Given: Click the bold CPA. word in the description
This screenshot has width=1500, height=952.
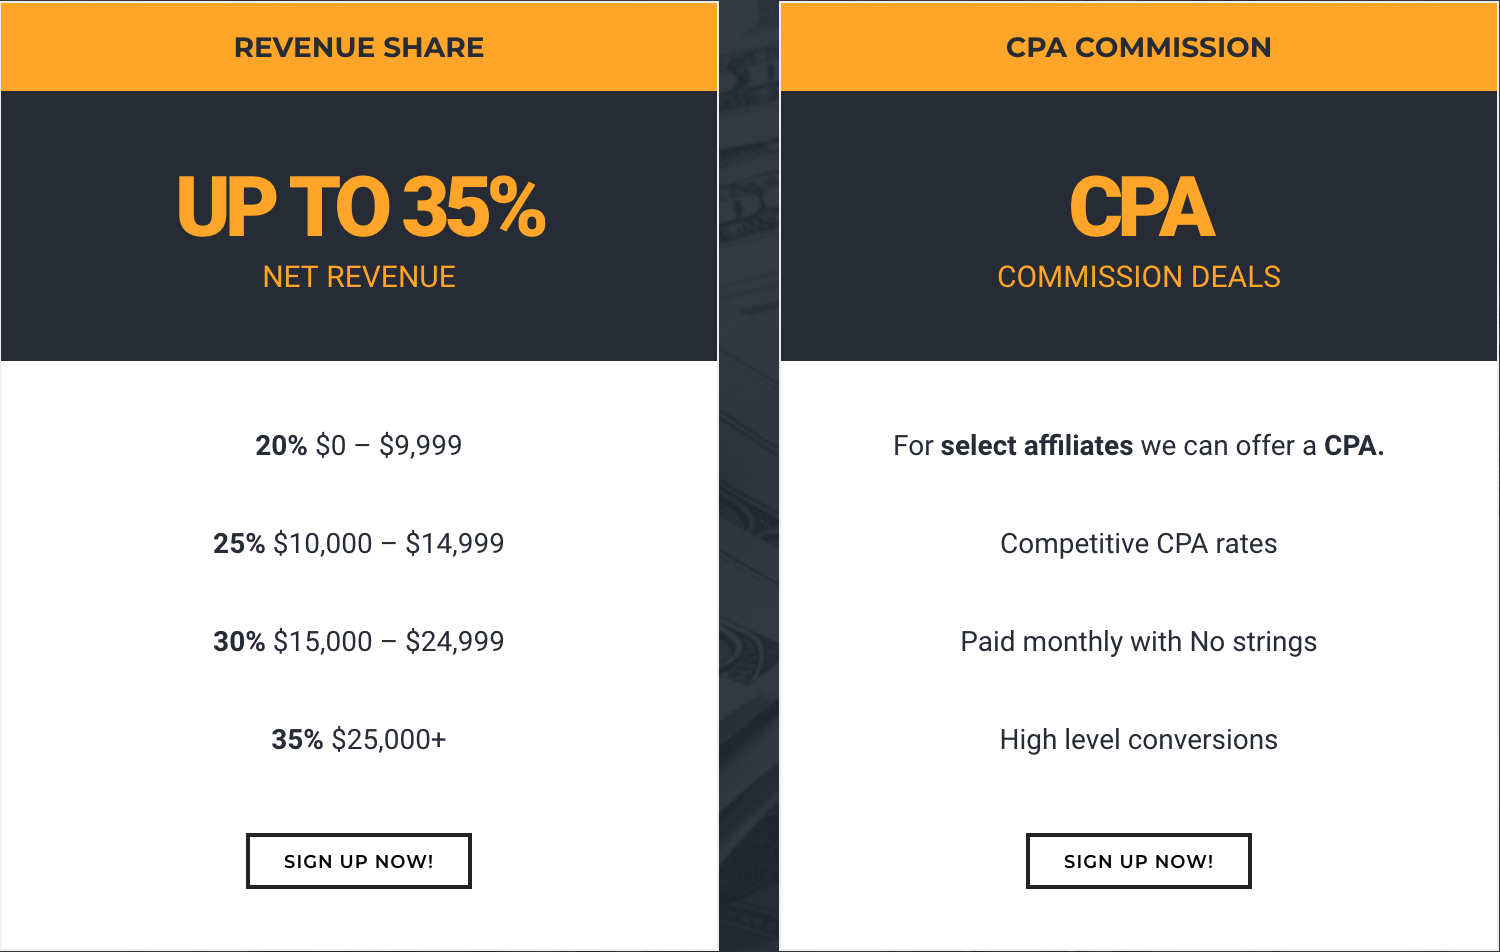Looking at the screenshot, I should (1354, 445).
